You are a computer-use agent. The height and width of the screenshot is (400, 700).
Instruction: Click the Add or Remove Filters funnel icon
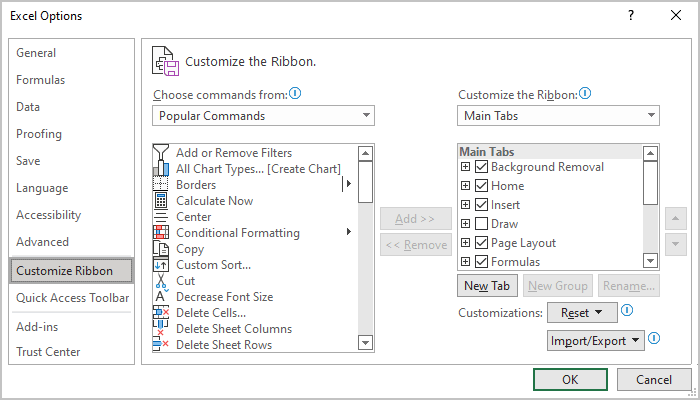click(161, 153)
